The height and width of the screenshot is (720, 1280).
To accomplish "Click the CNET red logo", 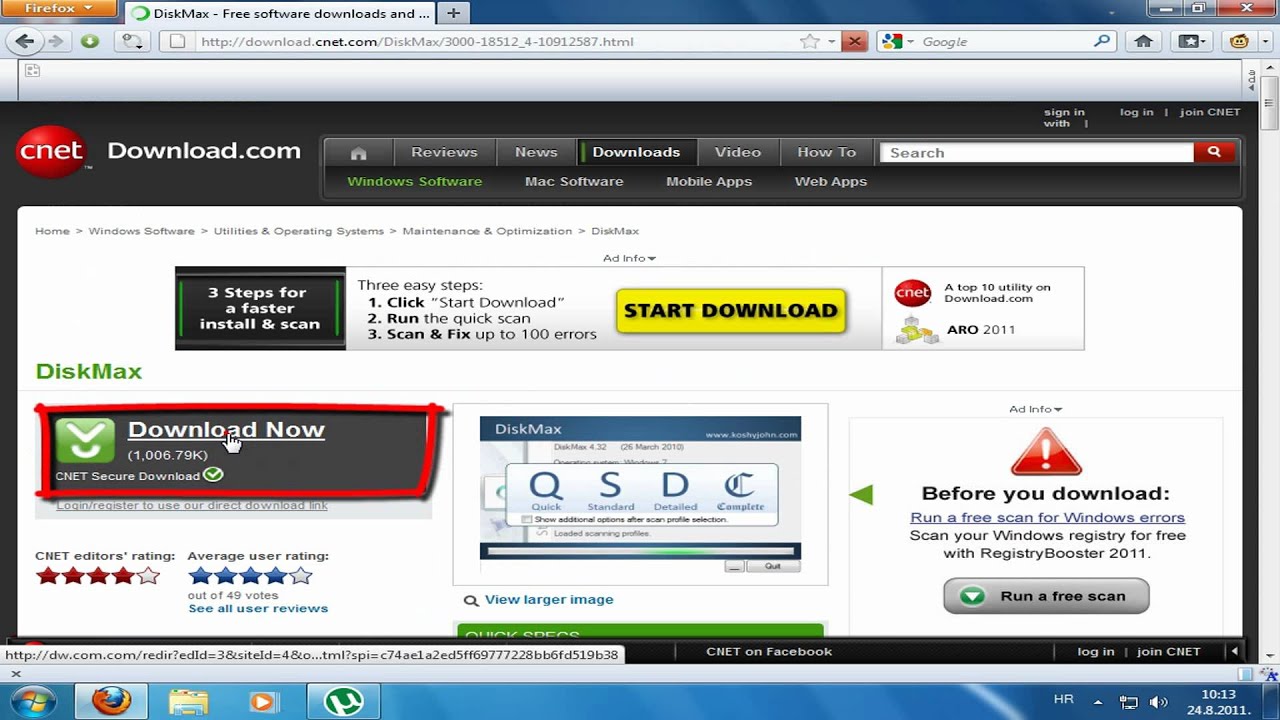I will tap(51, 152).
